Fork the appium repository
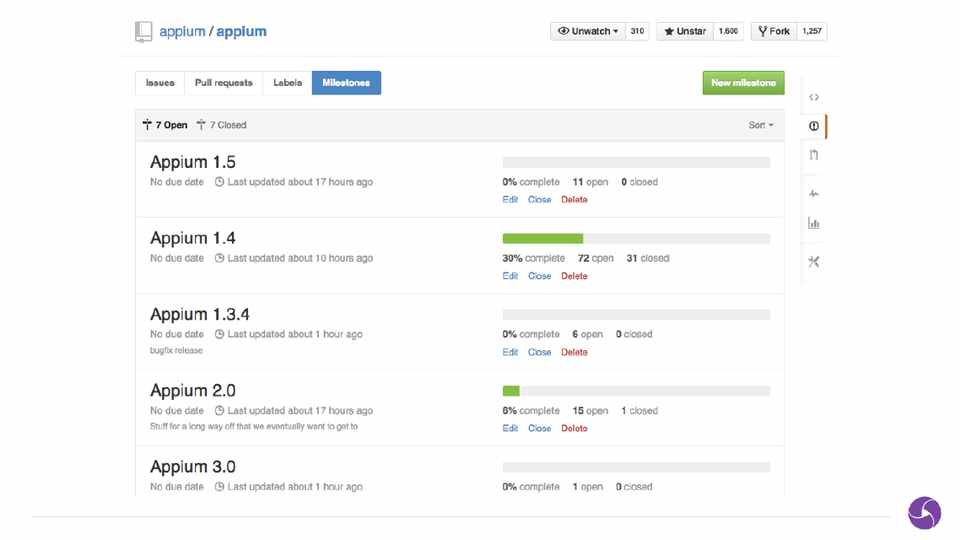This screenshot has height=540, width=960. tap(774, 31)
